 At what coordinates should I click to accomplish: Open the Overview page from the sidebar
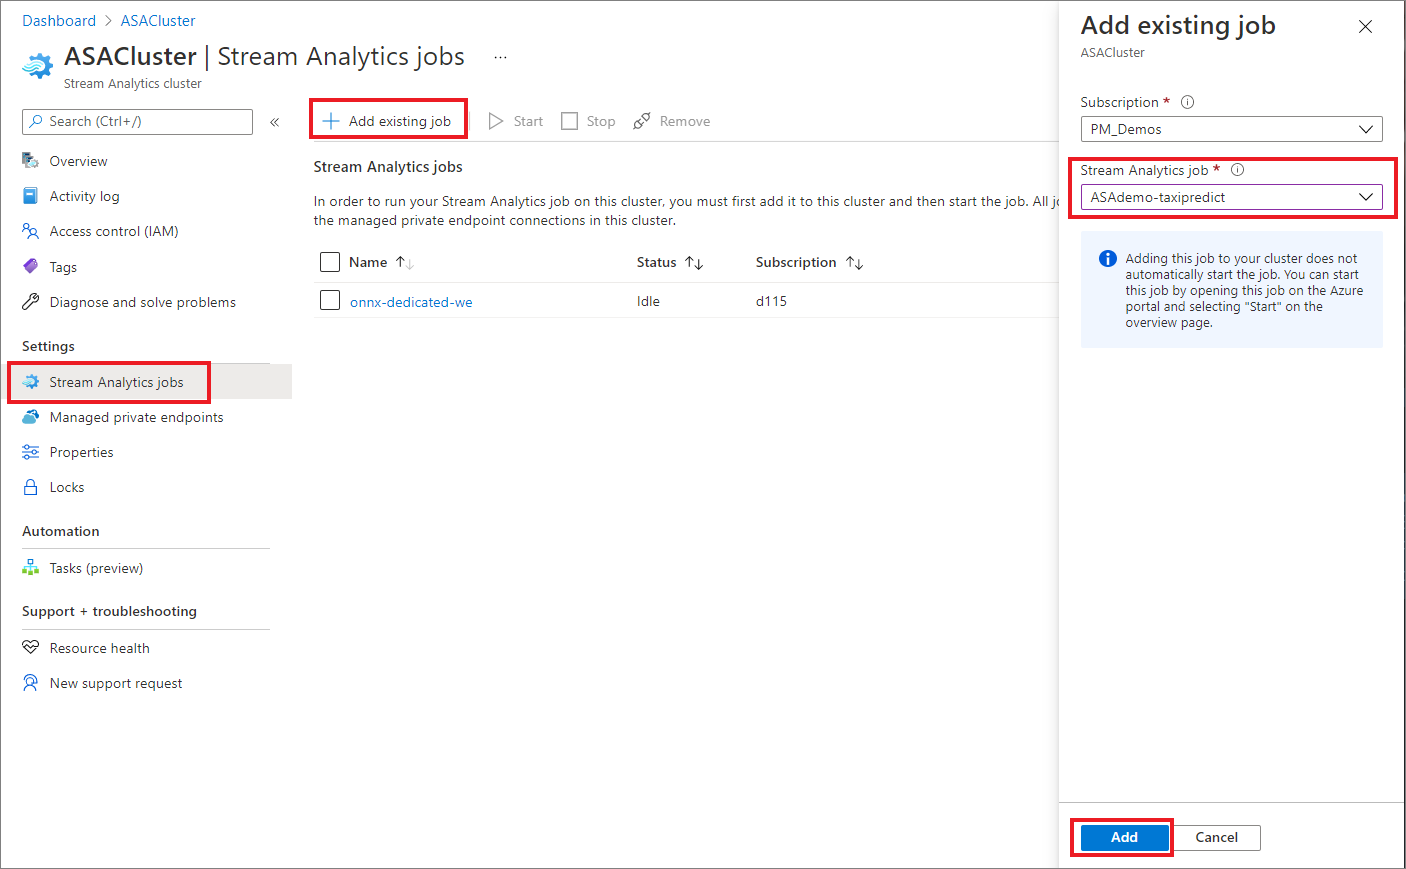78,161
